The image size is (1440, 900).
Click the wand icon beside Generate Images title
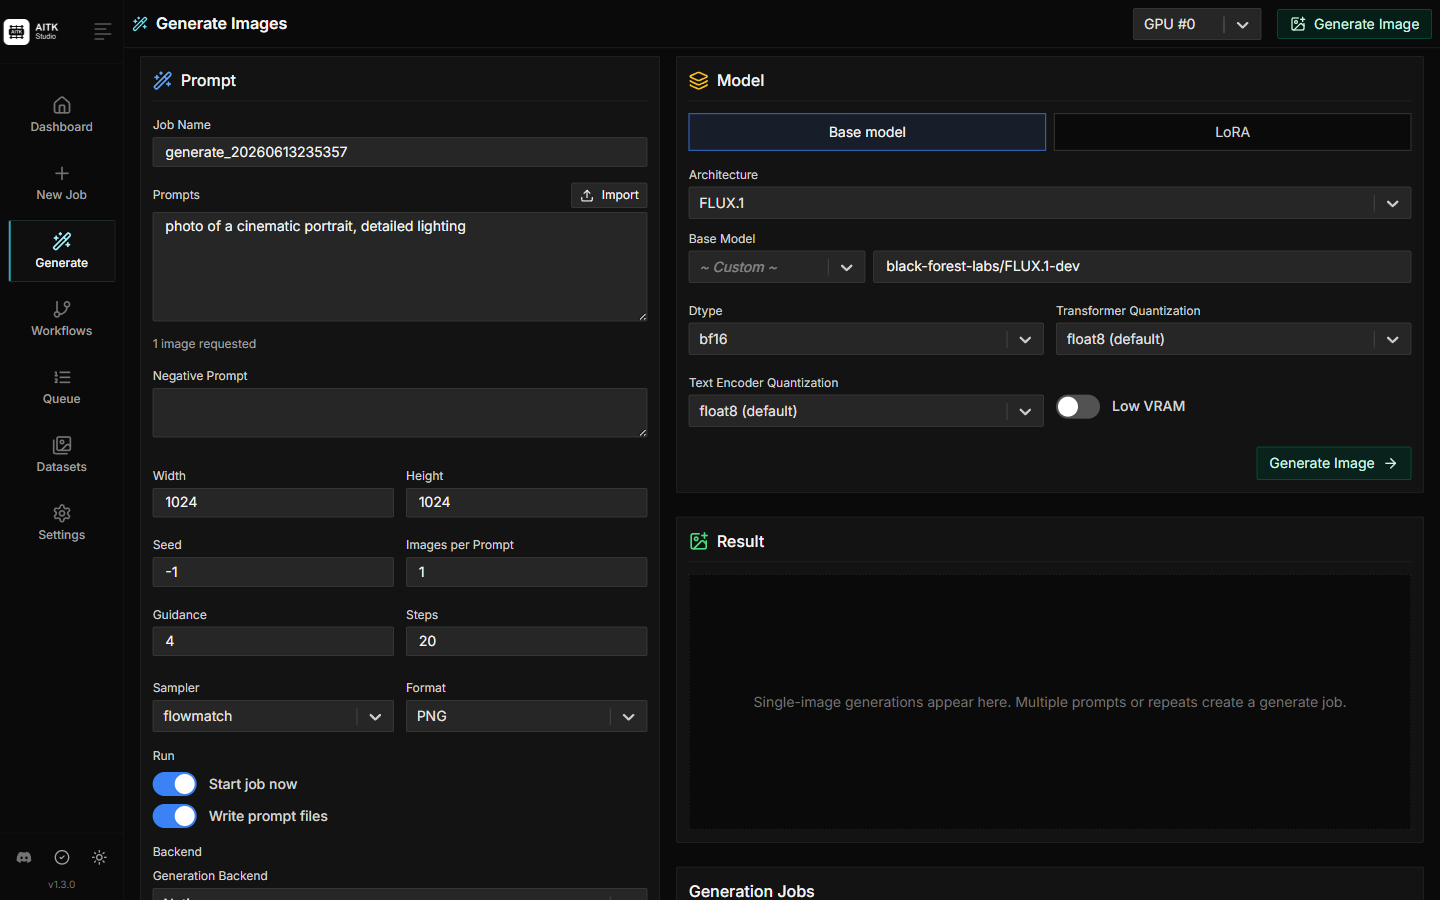tap(140, 24)
